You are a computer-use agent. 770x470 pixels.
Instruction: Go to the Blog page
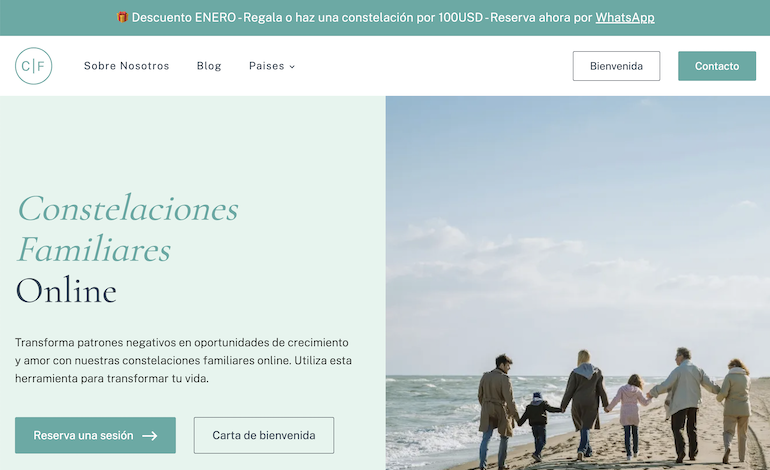(x=209, y=66)
